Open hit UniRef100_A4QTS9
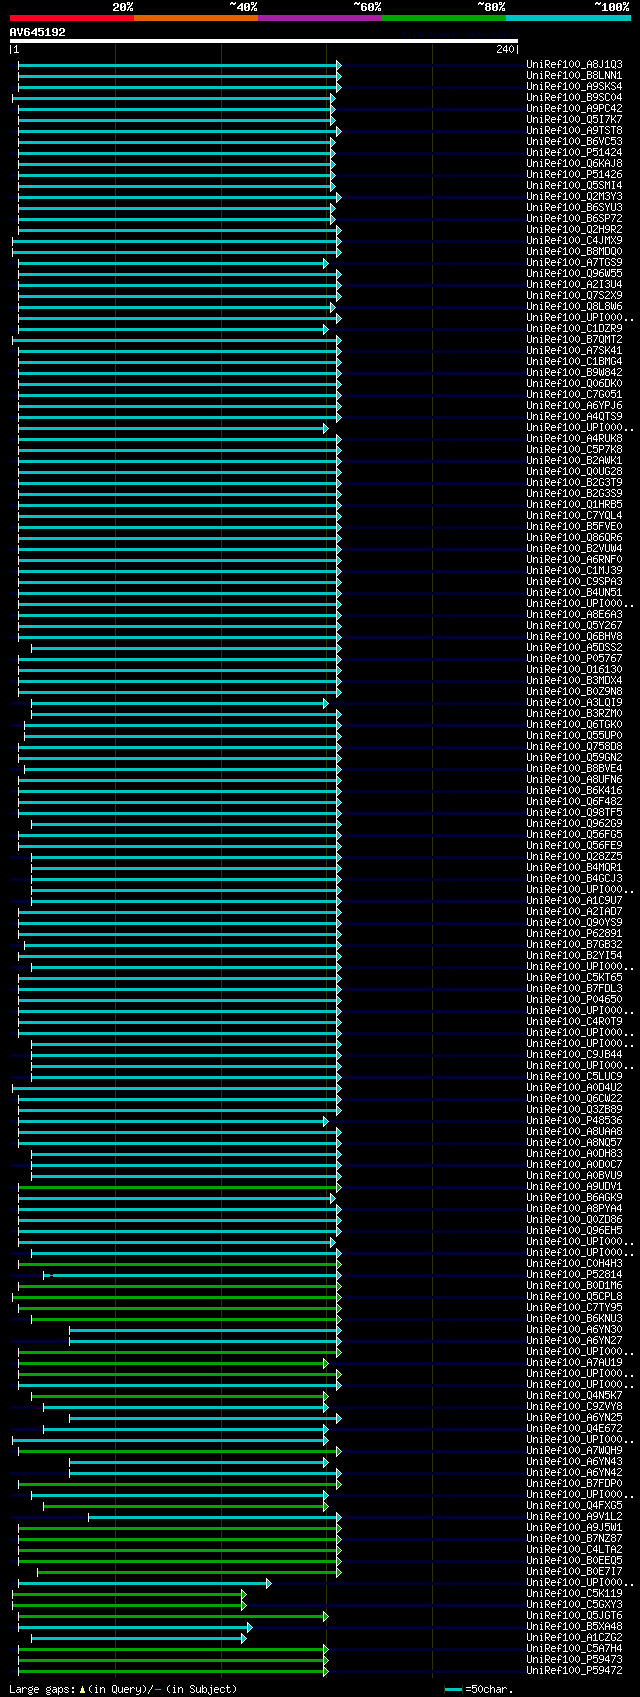This screenshot has height=1697, width=640. 574,417
